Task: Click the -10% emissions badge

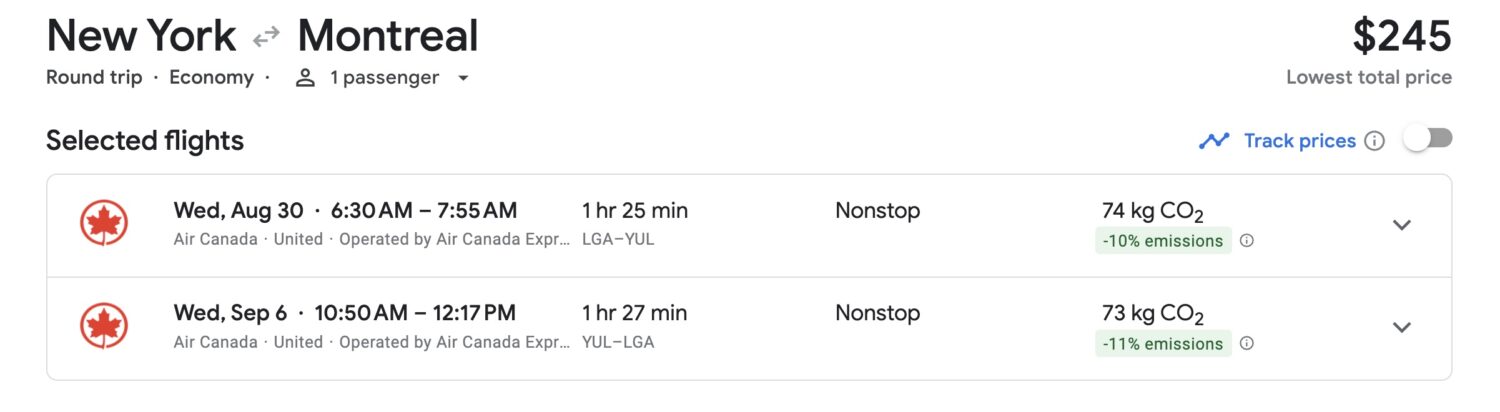Action: coord(1163,241)
